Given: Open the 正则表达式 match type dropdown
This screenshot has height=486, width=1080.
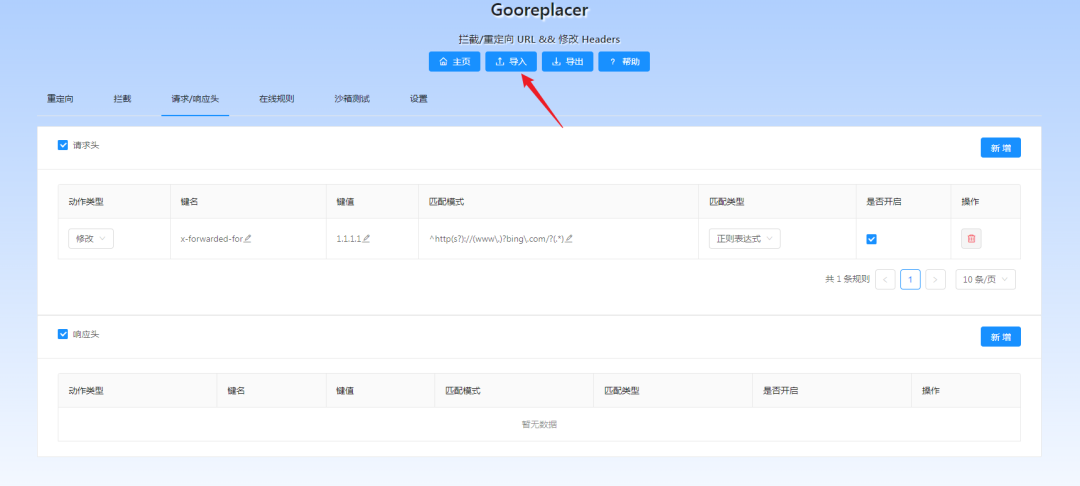Looking at the screenshot, I should pyautogui.click(x=744, y=239).
